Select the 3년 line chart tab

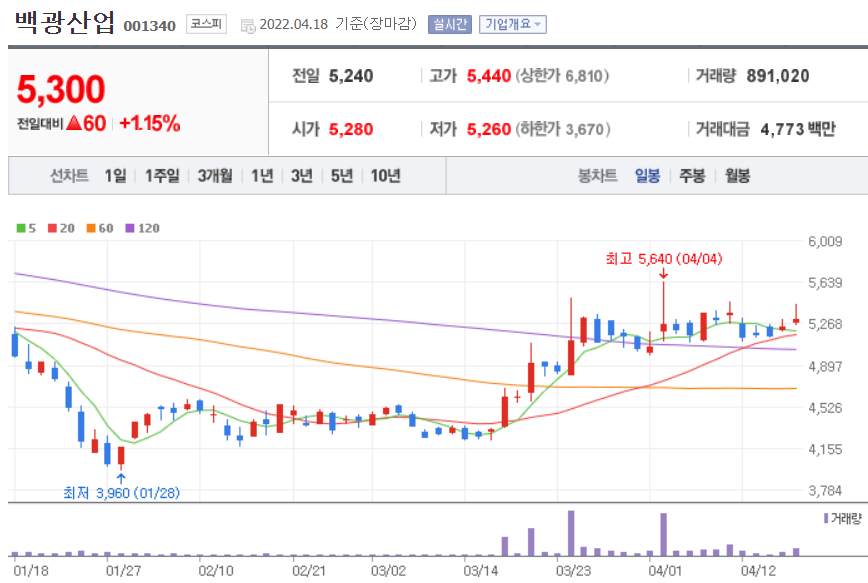(x=302, y=176)
